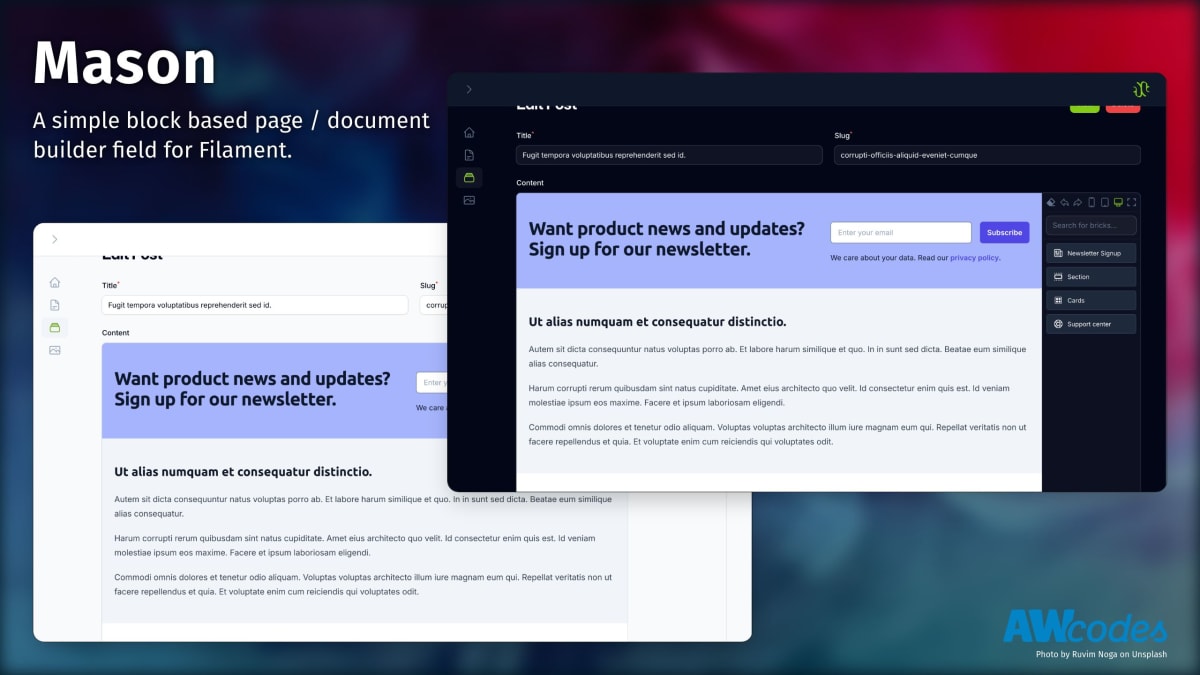Image resolution: width=1200 pixels, height=675 pixels.
Task: Open the image icon in the light window sidebar
Action: click(55, 350)
